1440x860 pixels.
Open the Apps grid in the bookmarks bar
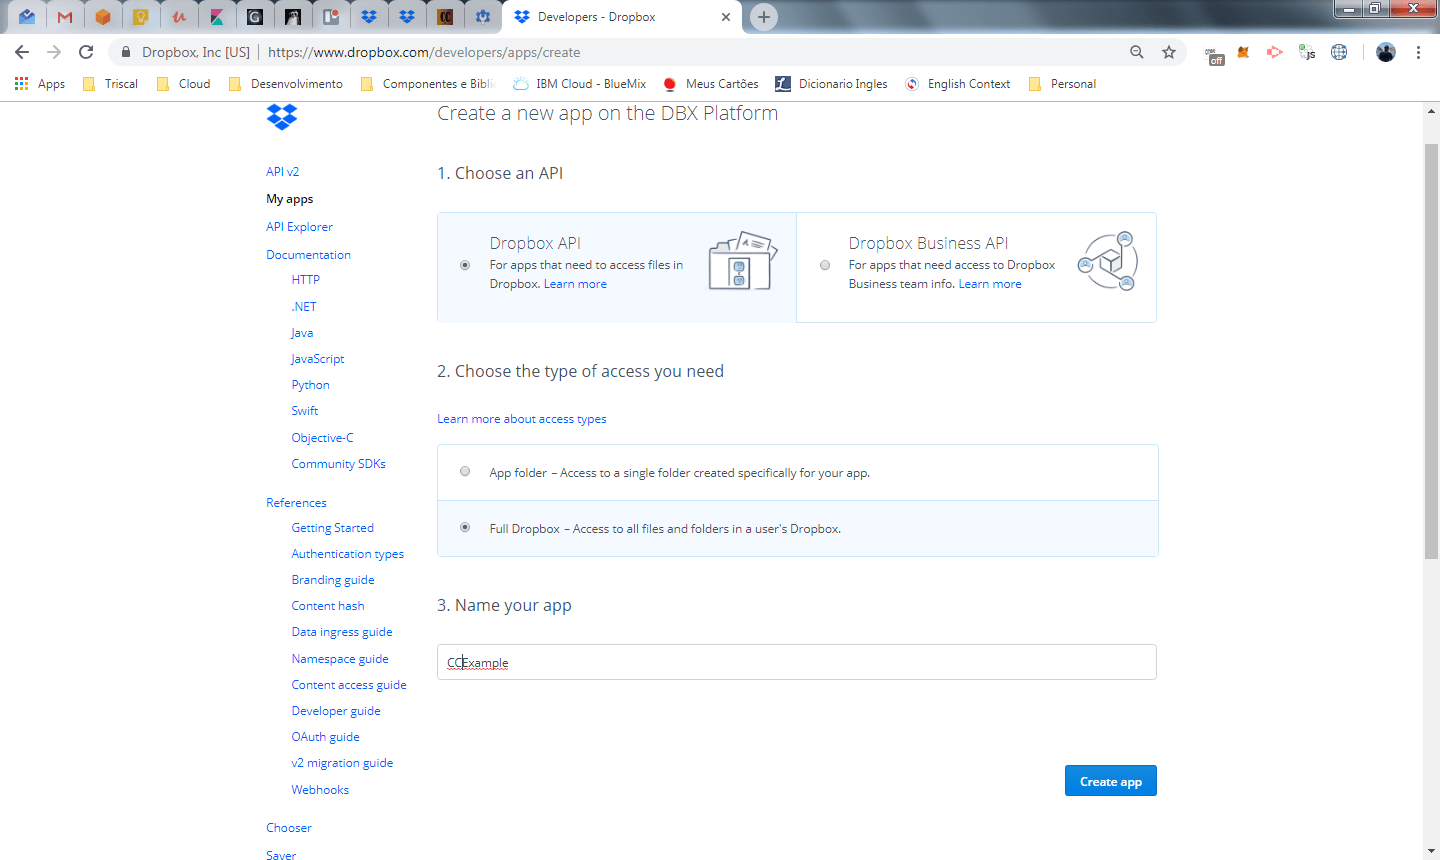pyautogui.click(x=40, y=84)
